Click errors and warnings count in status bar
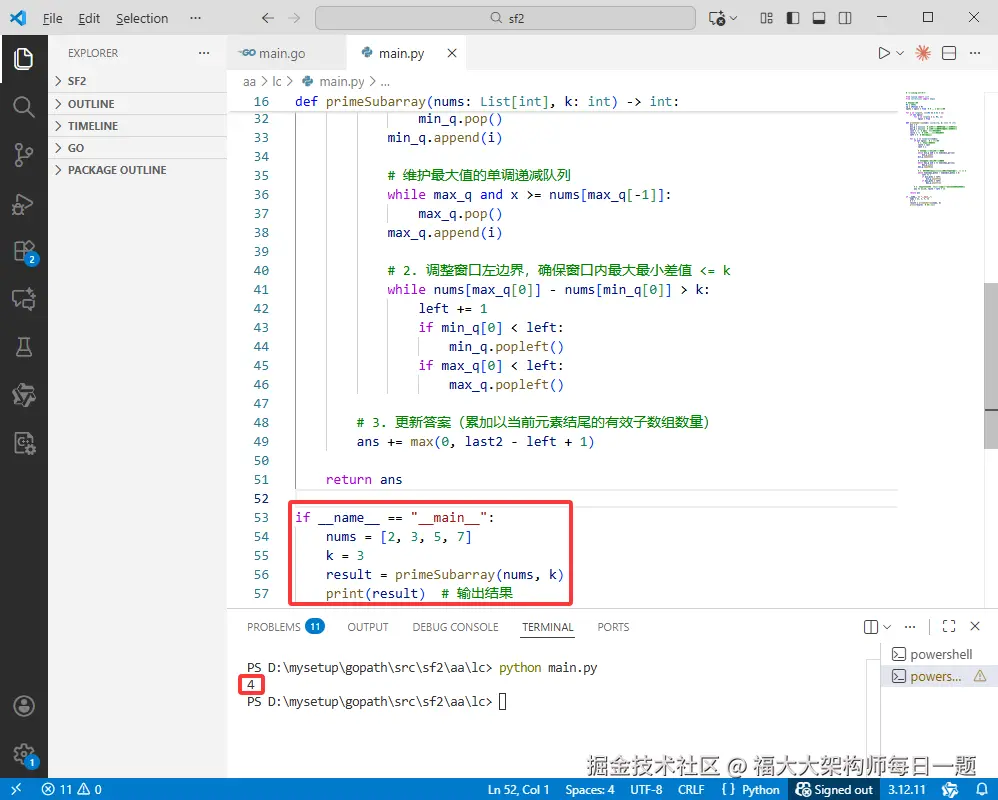The height and width of the screenshot is (800, 998). 72,789
